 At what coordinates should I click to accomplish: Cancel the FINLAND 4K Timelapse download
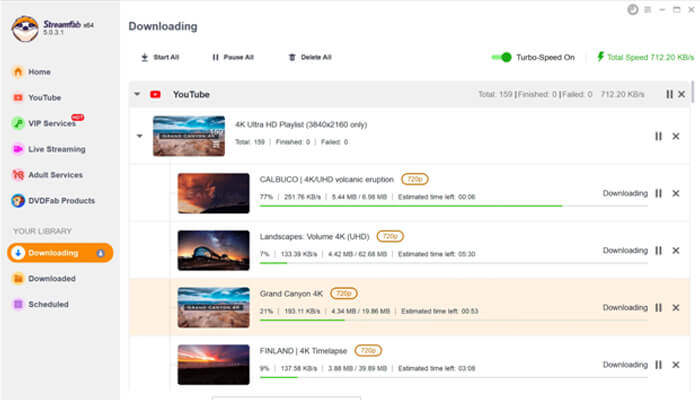pos(677,365)
